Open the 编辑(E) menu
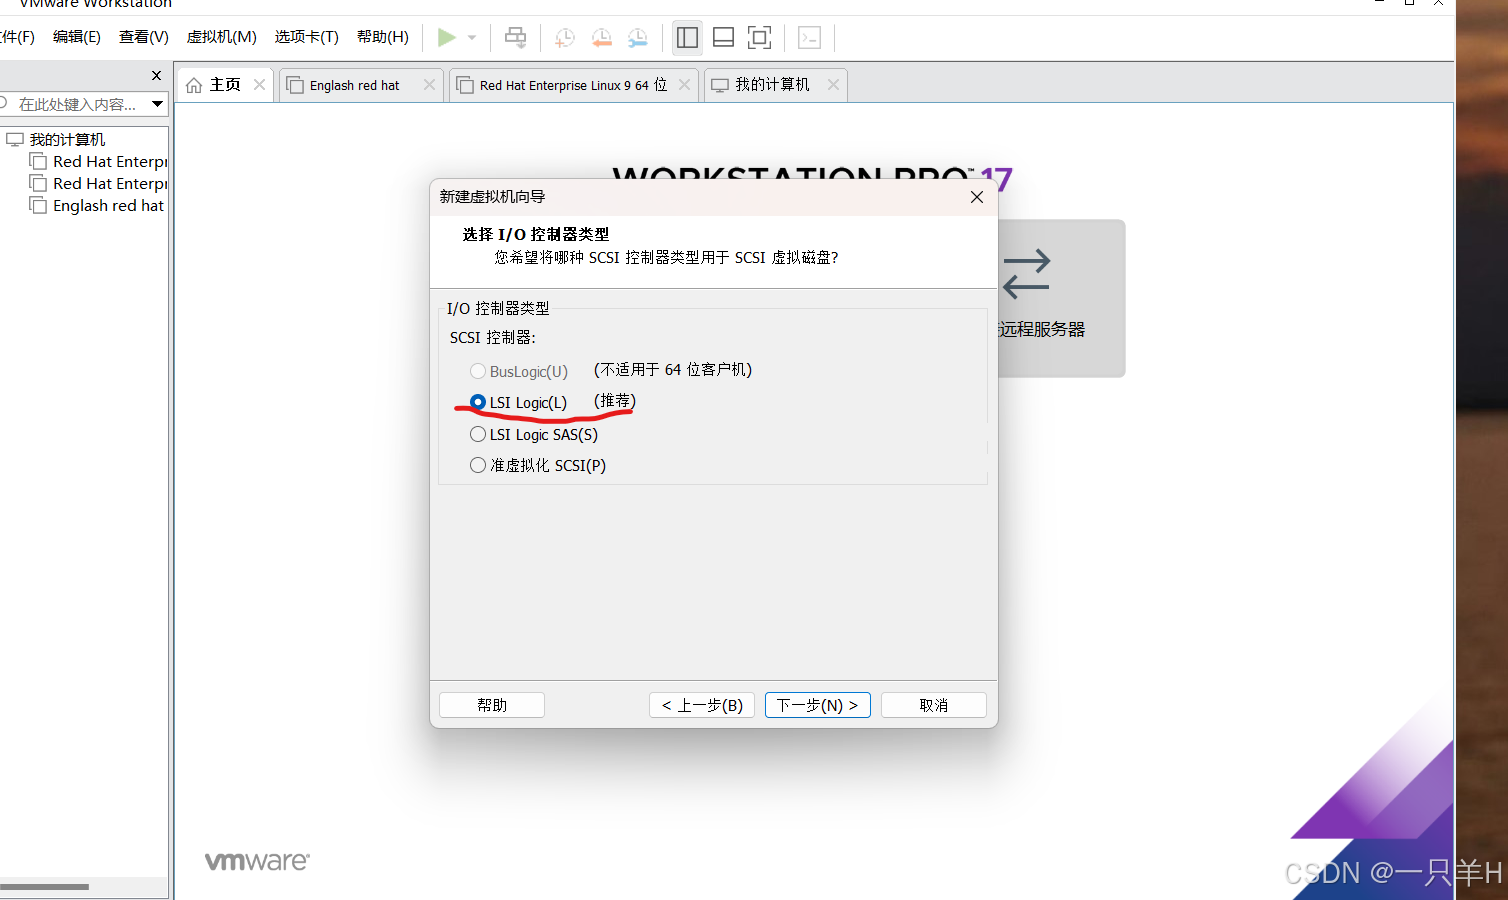 click(77, 37)
